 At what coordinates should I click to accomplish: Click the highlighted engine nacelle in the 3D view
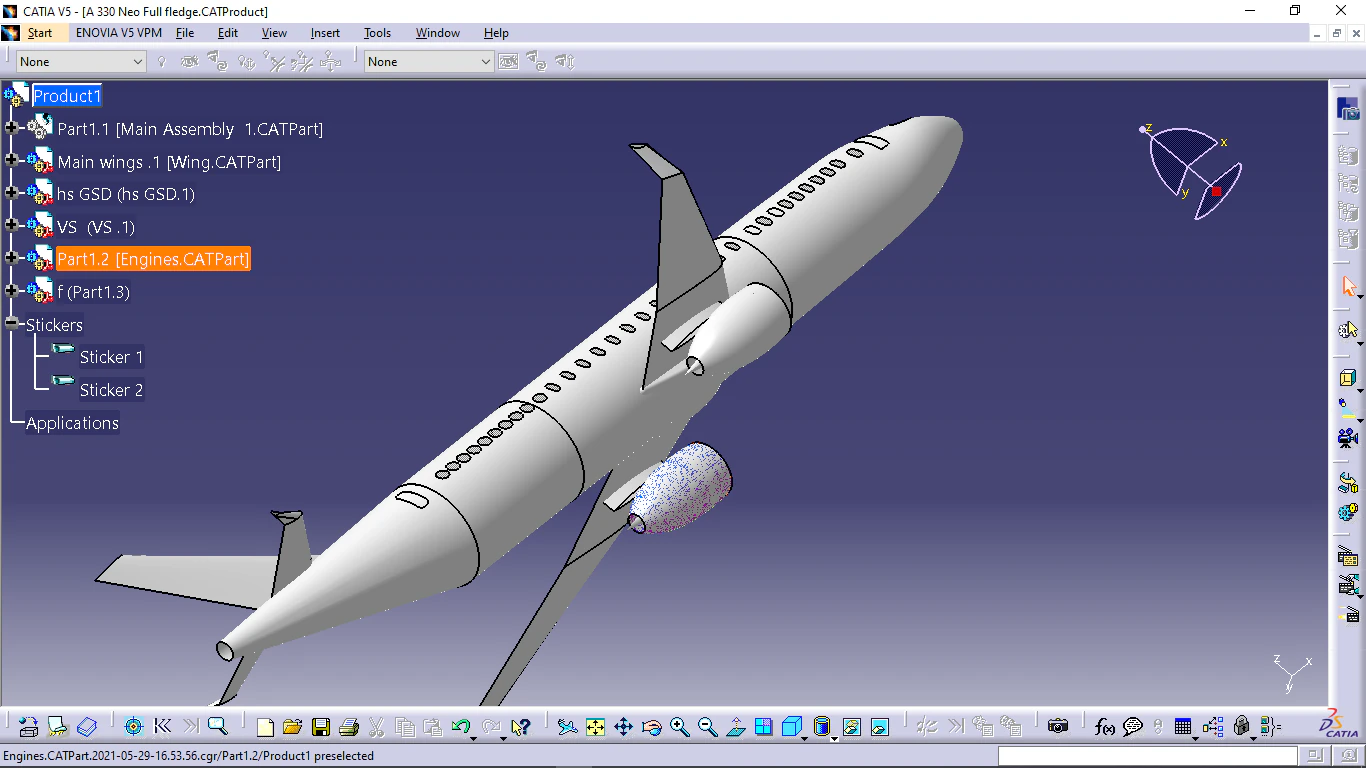click(682, 487)
